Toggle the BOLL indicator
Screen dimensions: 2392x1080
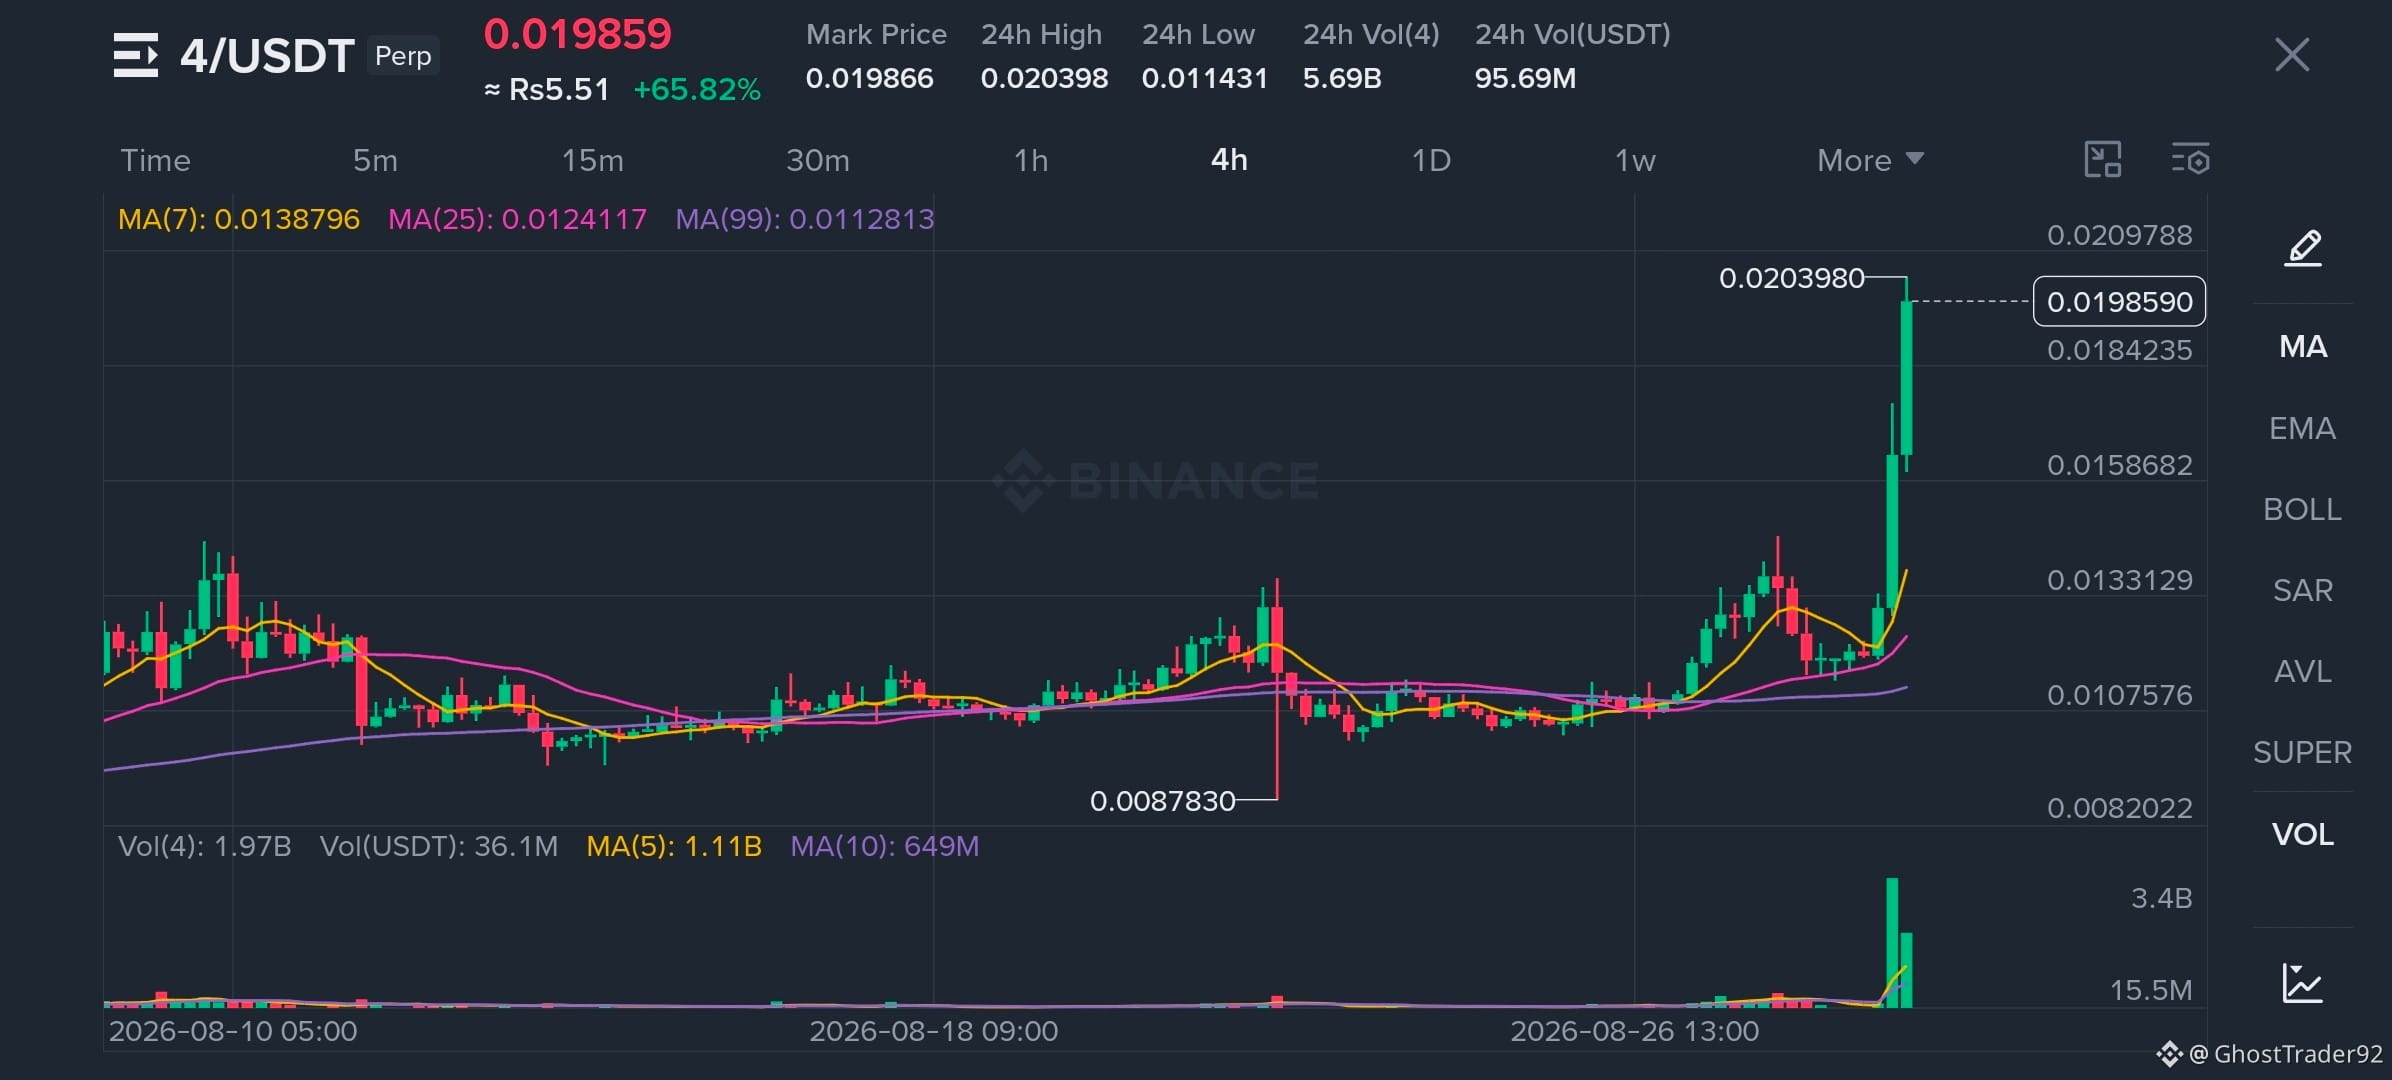(x=2302, y=509)
